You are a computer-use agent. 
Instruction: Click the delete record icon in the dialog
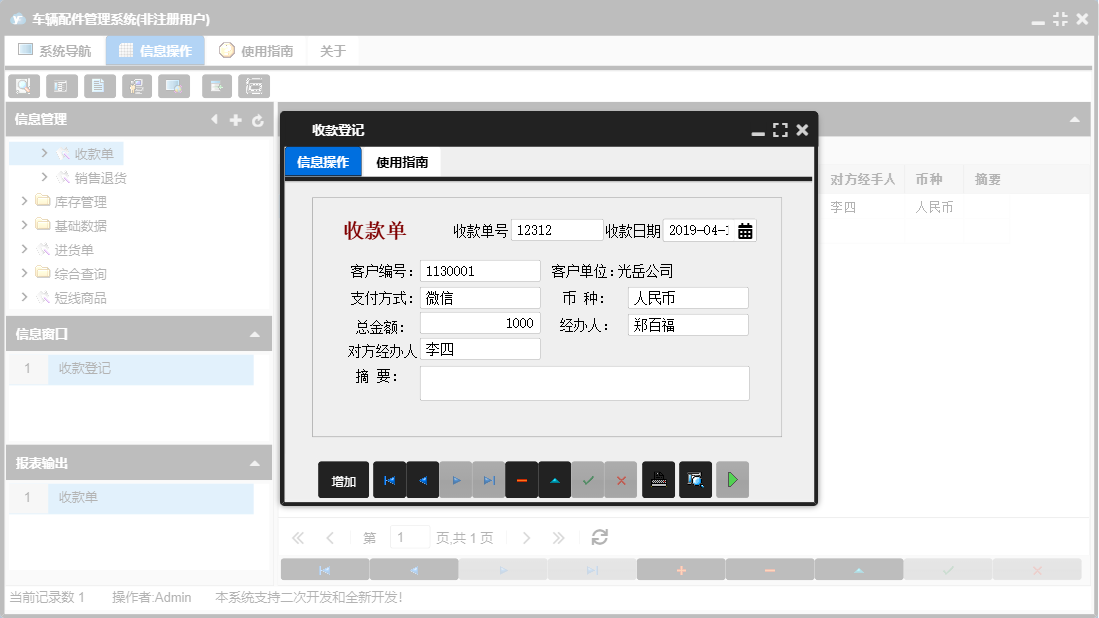[521, 479]
